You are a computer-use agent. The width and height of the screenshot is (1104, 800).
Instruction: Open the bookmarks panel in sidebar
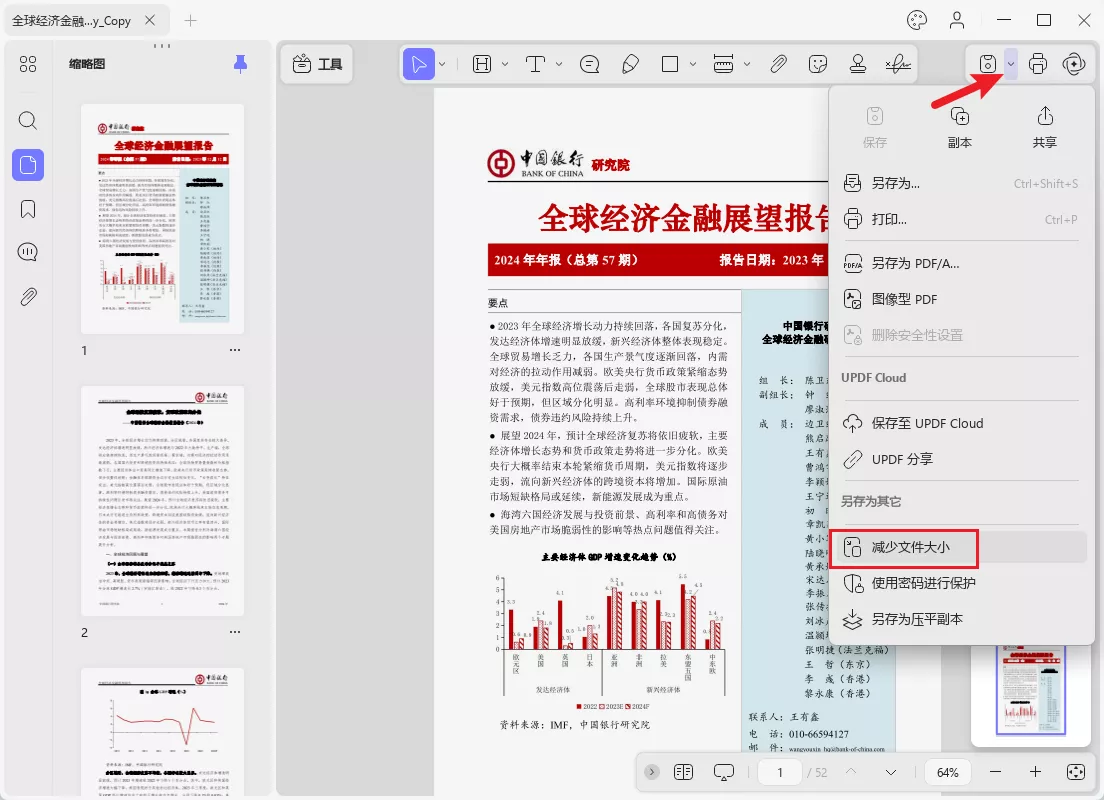coord(28,209)
